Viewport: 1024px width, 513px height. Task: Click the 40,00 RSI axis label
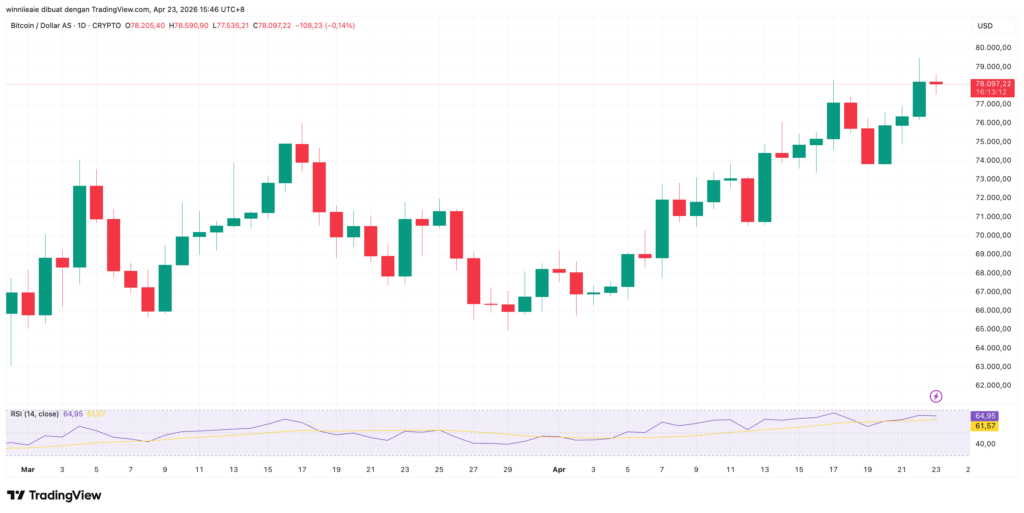(x=984, y=444)
